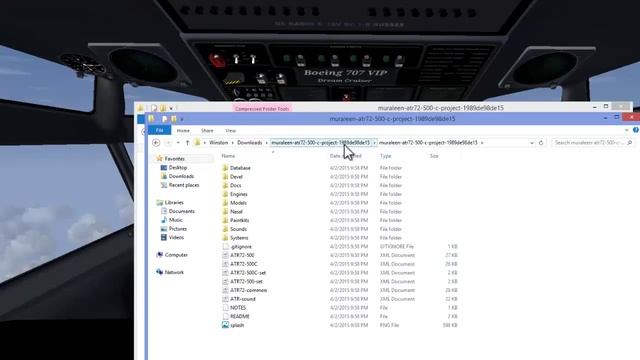Select the Docs folder icon
640x360 pixels.
(x=225, y=185)
